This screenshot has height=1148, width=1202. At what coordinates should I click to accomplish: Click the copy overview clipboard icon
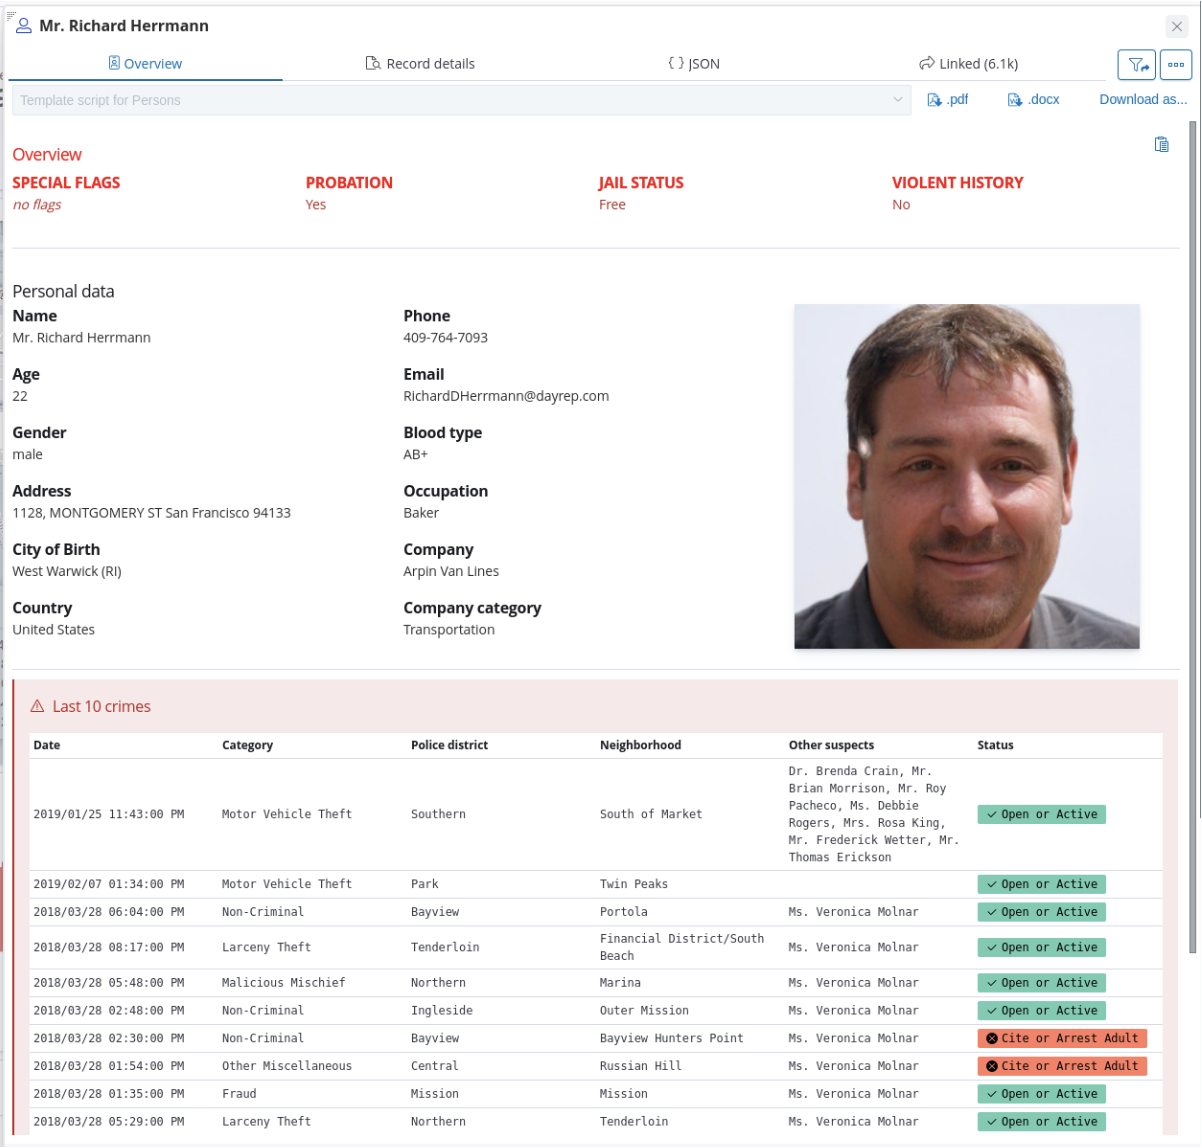click(x=1161, y=145)
